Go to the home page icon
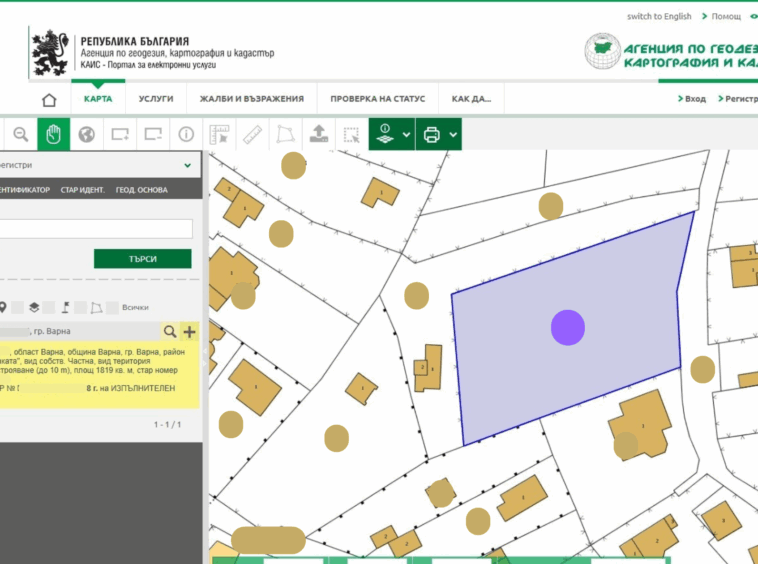758x564 pixels. pyautogui.click(x=49, y=100)
